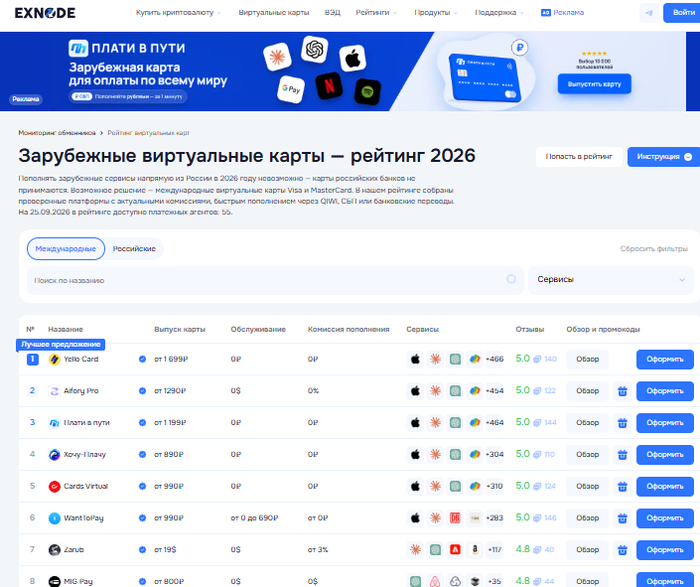Click Обзор for Aifory Pro

(x=587, y=391)
